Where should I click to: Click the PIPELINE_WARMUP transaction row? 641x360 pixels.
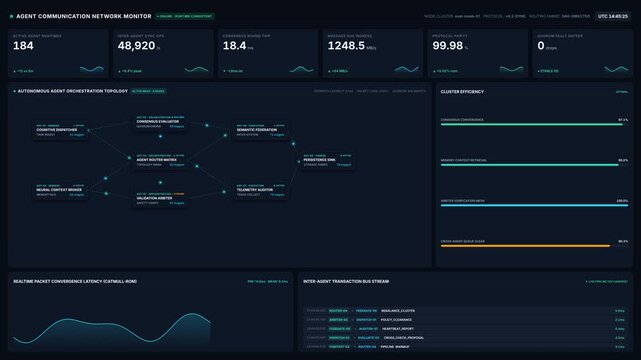466,347
